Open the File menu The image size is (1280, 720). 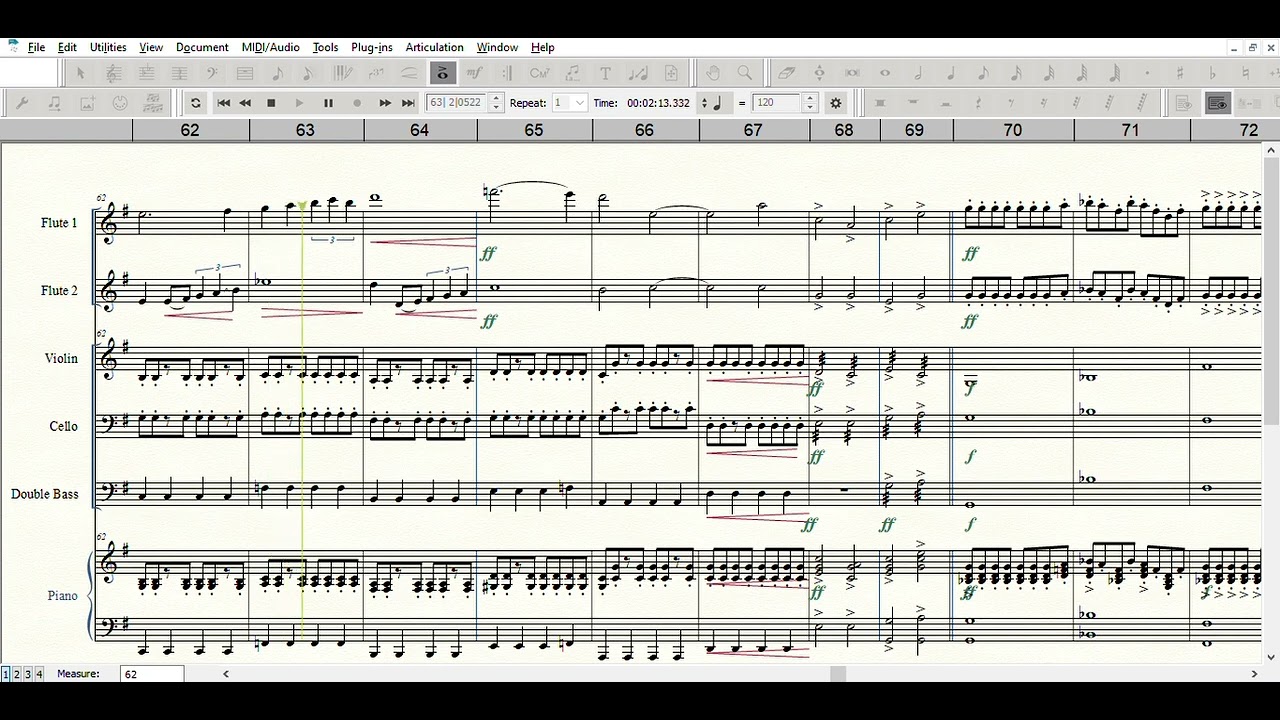point(36,47)
